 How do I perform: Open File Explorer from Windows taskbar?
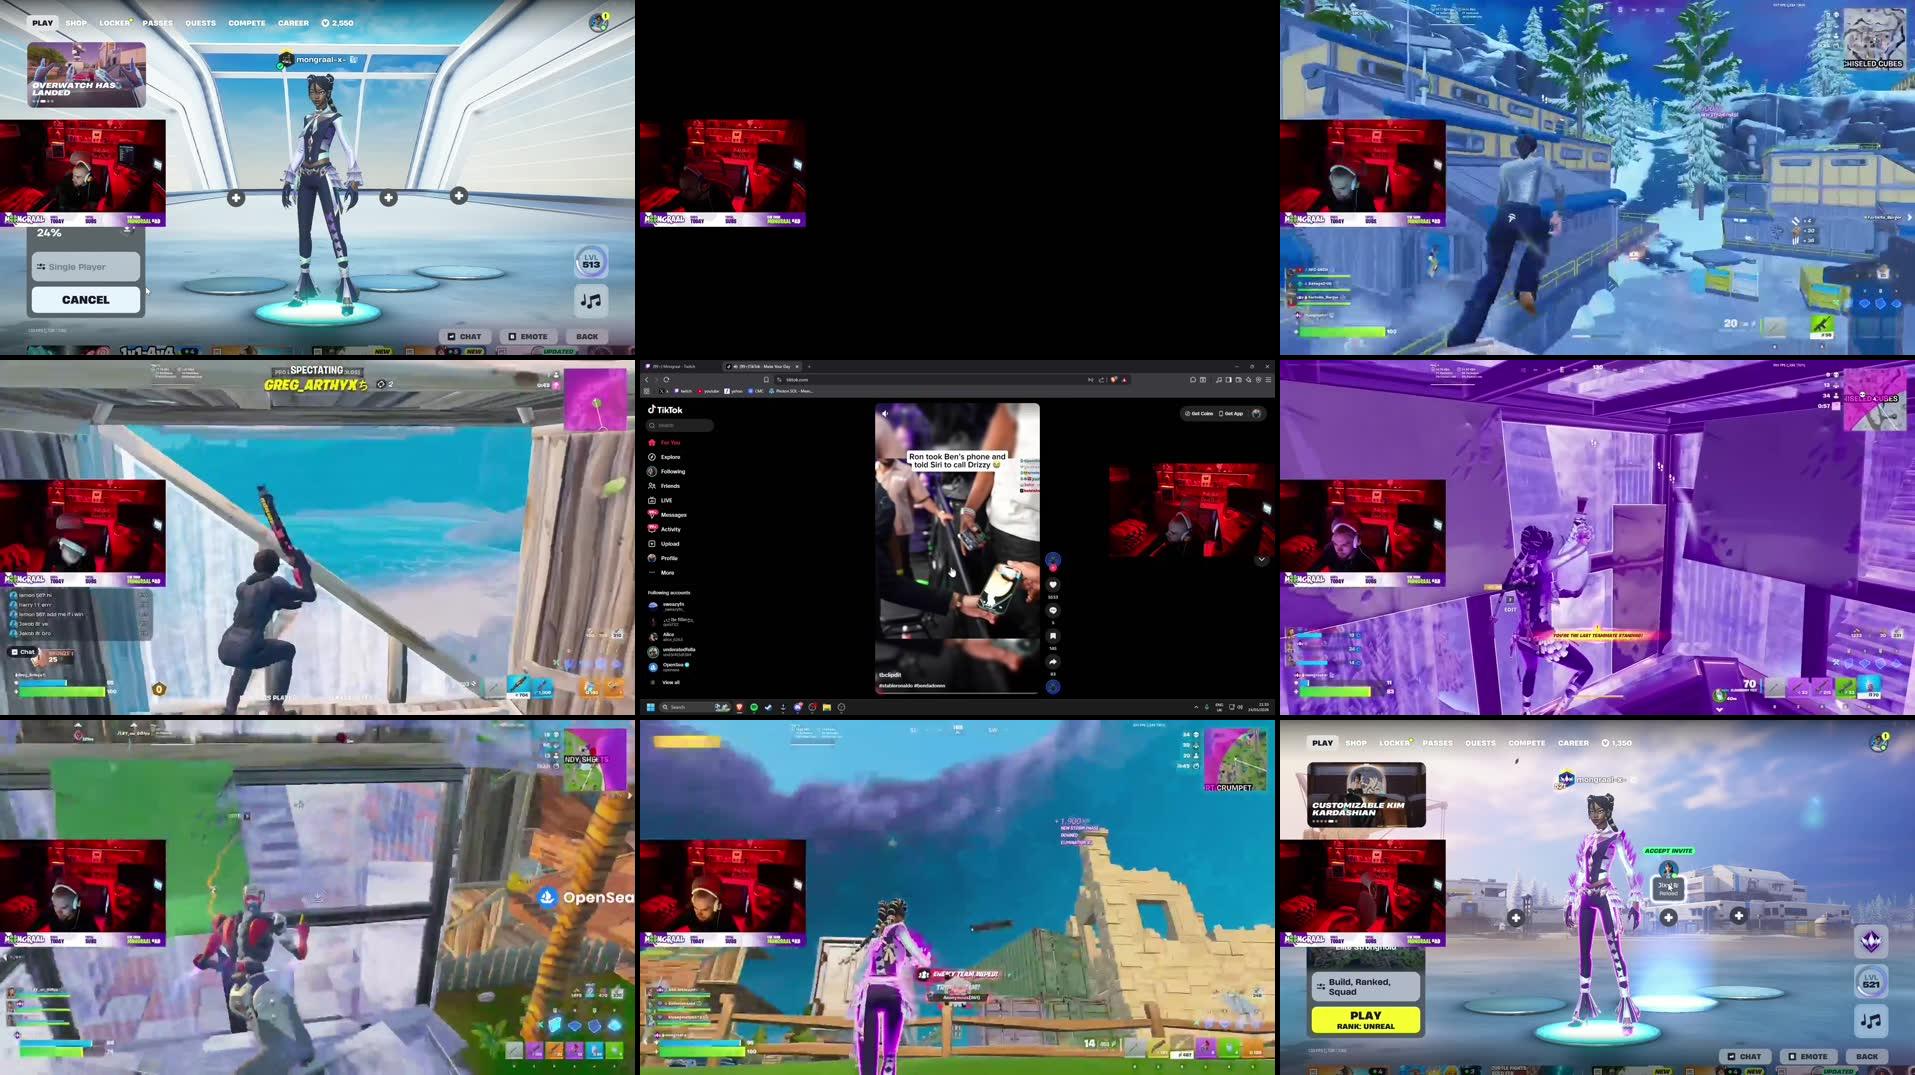826,707
